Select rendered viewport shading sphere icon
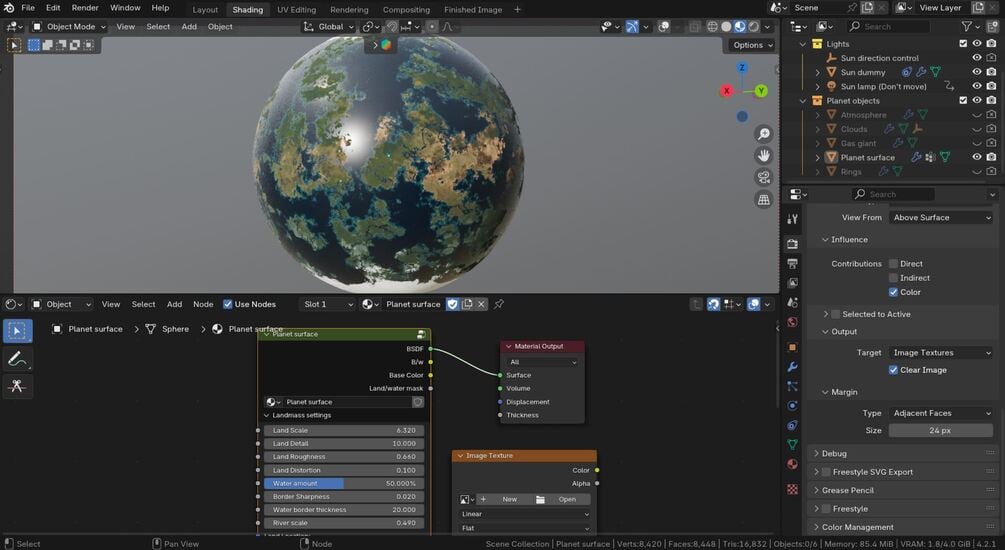 click(754, 26)
